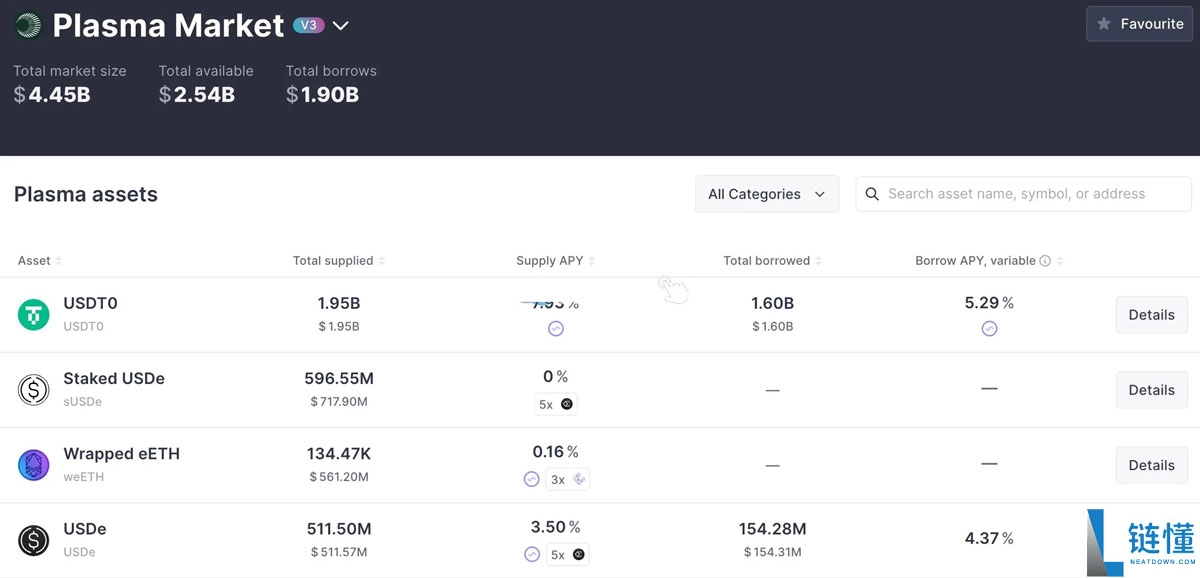Click the 5x badge for USDe
The width and height of the screenshot is (1200, 578).
(x=568, y=554)
